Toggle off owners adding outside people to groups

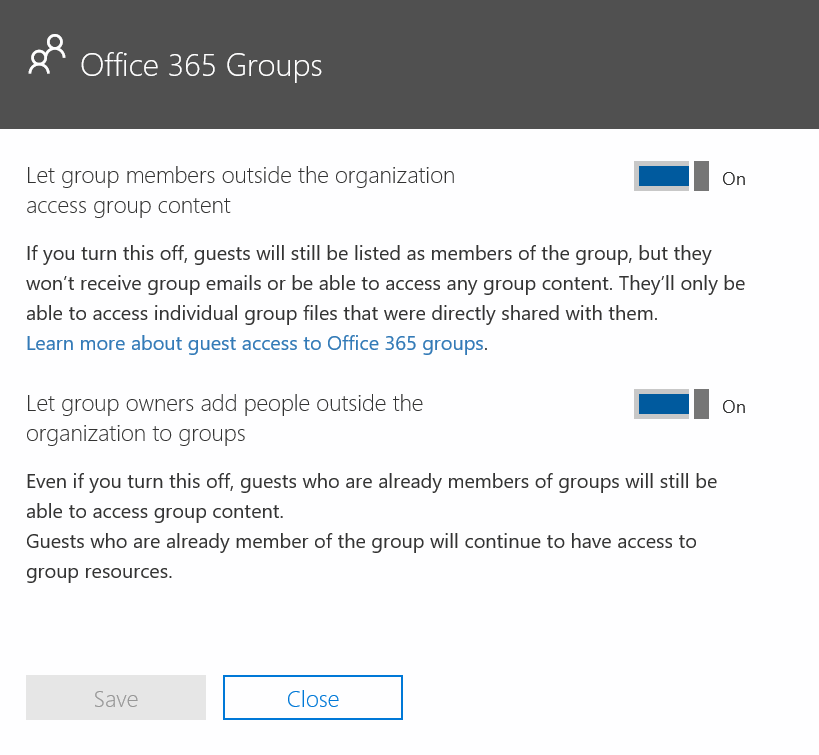tap(671, 404)
